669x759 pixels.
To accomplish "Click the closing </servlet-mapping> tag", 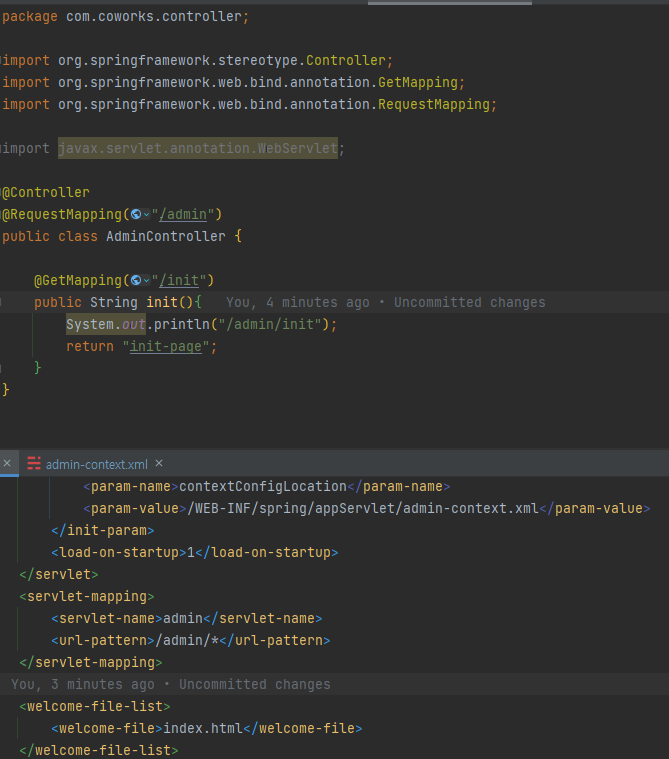I will (91, 662).
